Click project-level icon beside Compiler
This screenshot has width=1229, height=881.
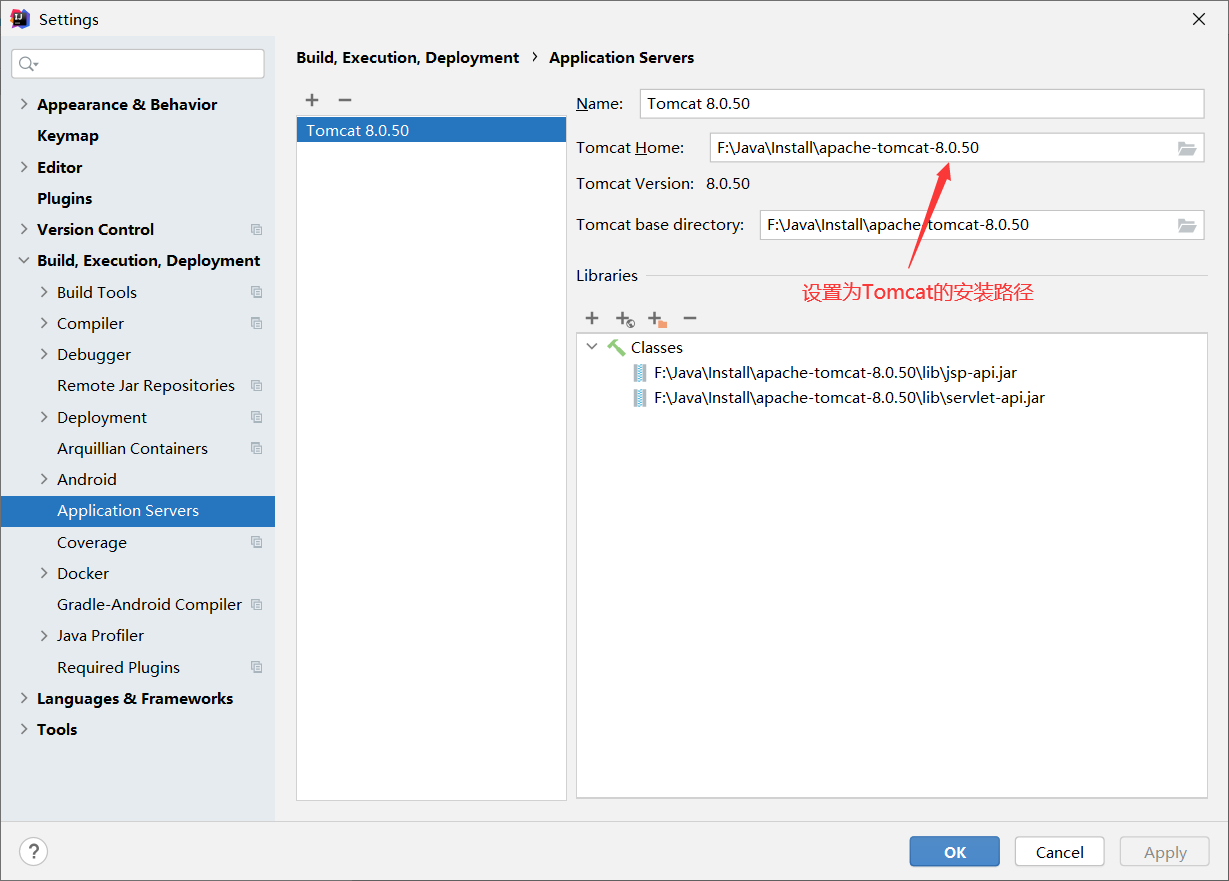257,323
